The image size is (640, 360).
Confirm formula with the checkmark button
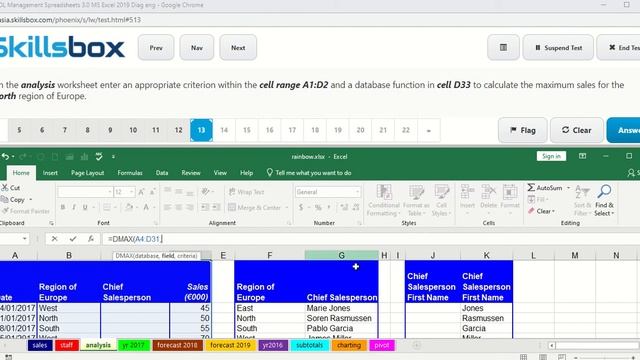[x=73, y=239]
